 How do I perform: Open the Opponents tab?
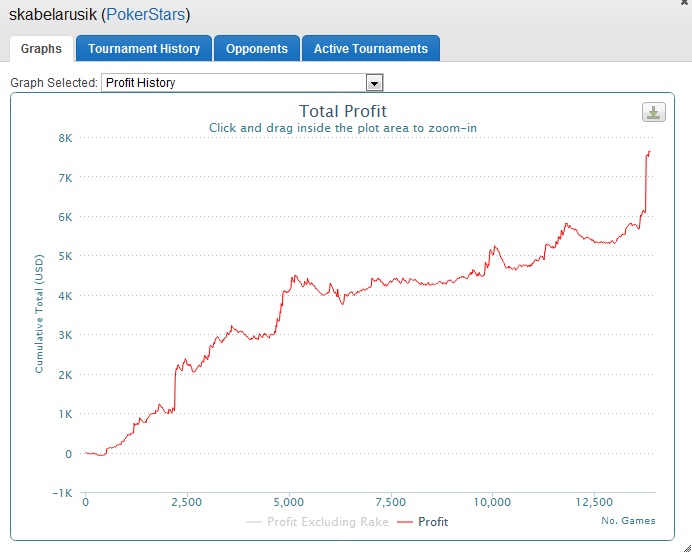[x=257, y=49]
